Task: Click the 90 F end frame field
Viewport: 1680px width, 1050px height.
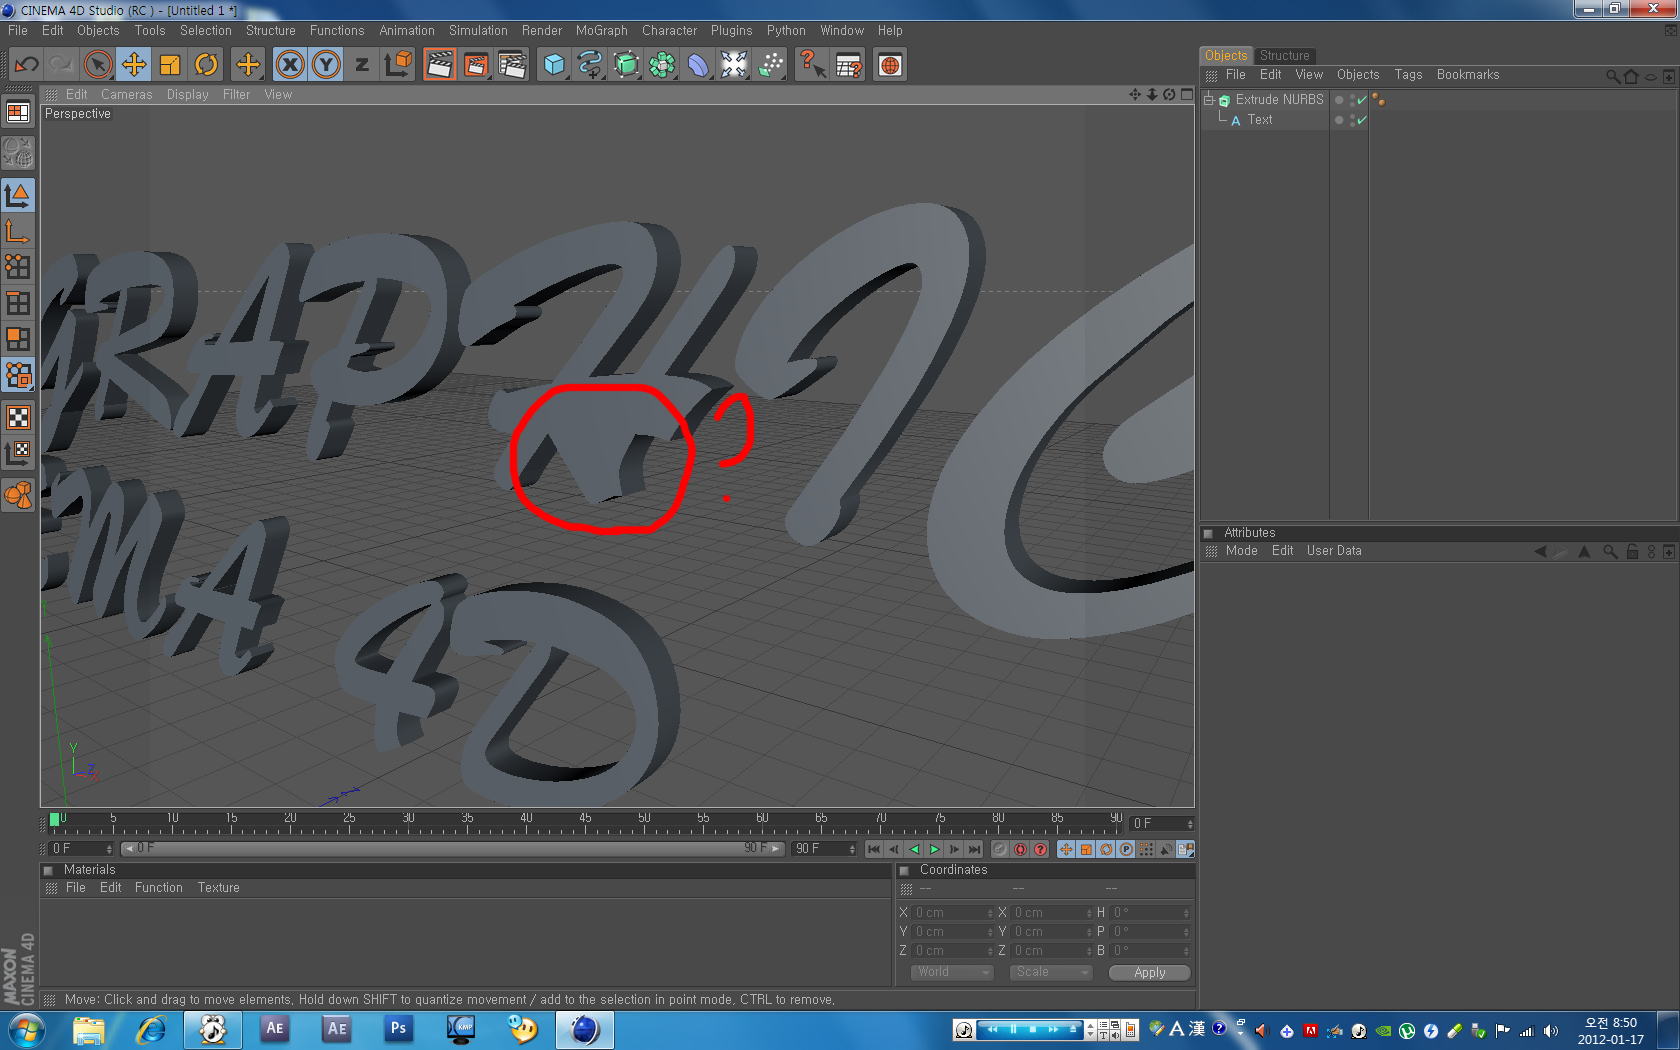Action: 825,849
